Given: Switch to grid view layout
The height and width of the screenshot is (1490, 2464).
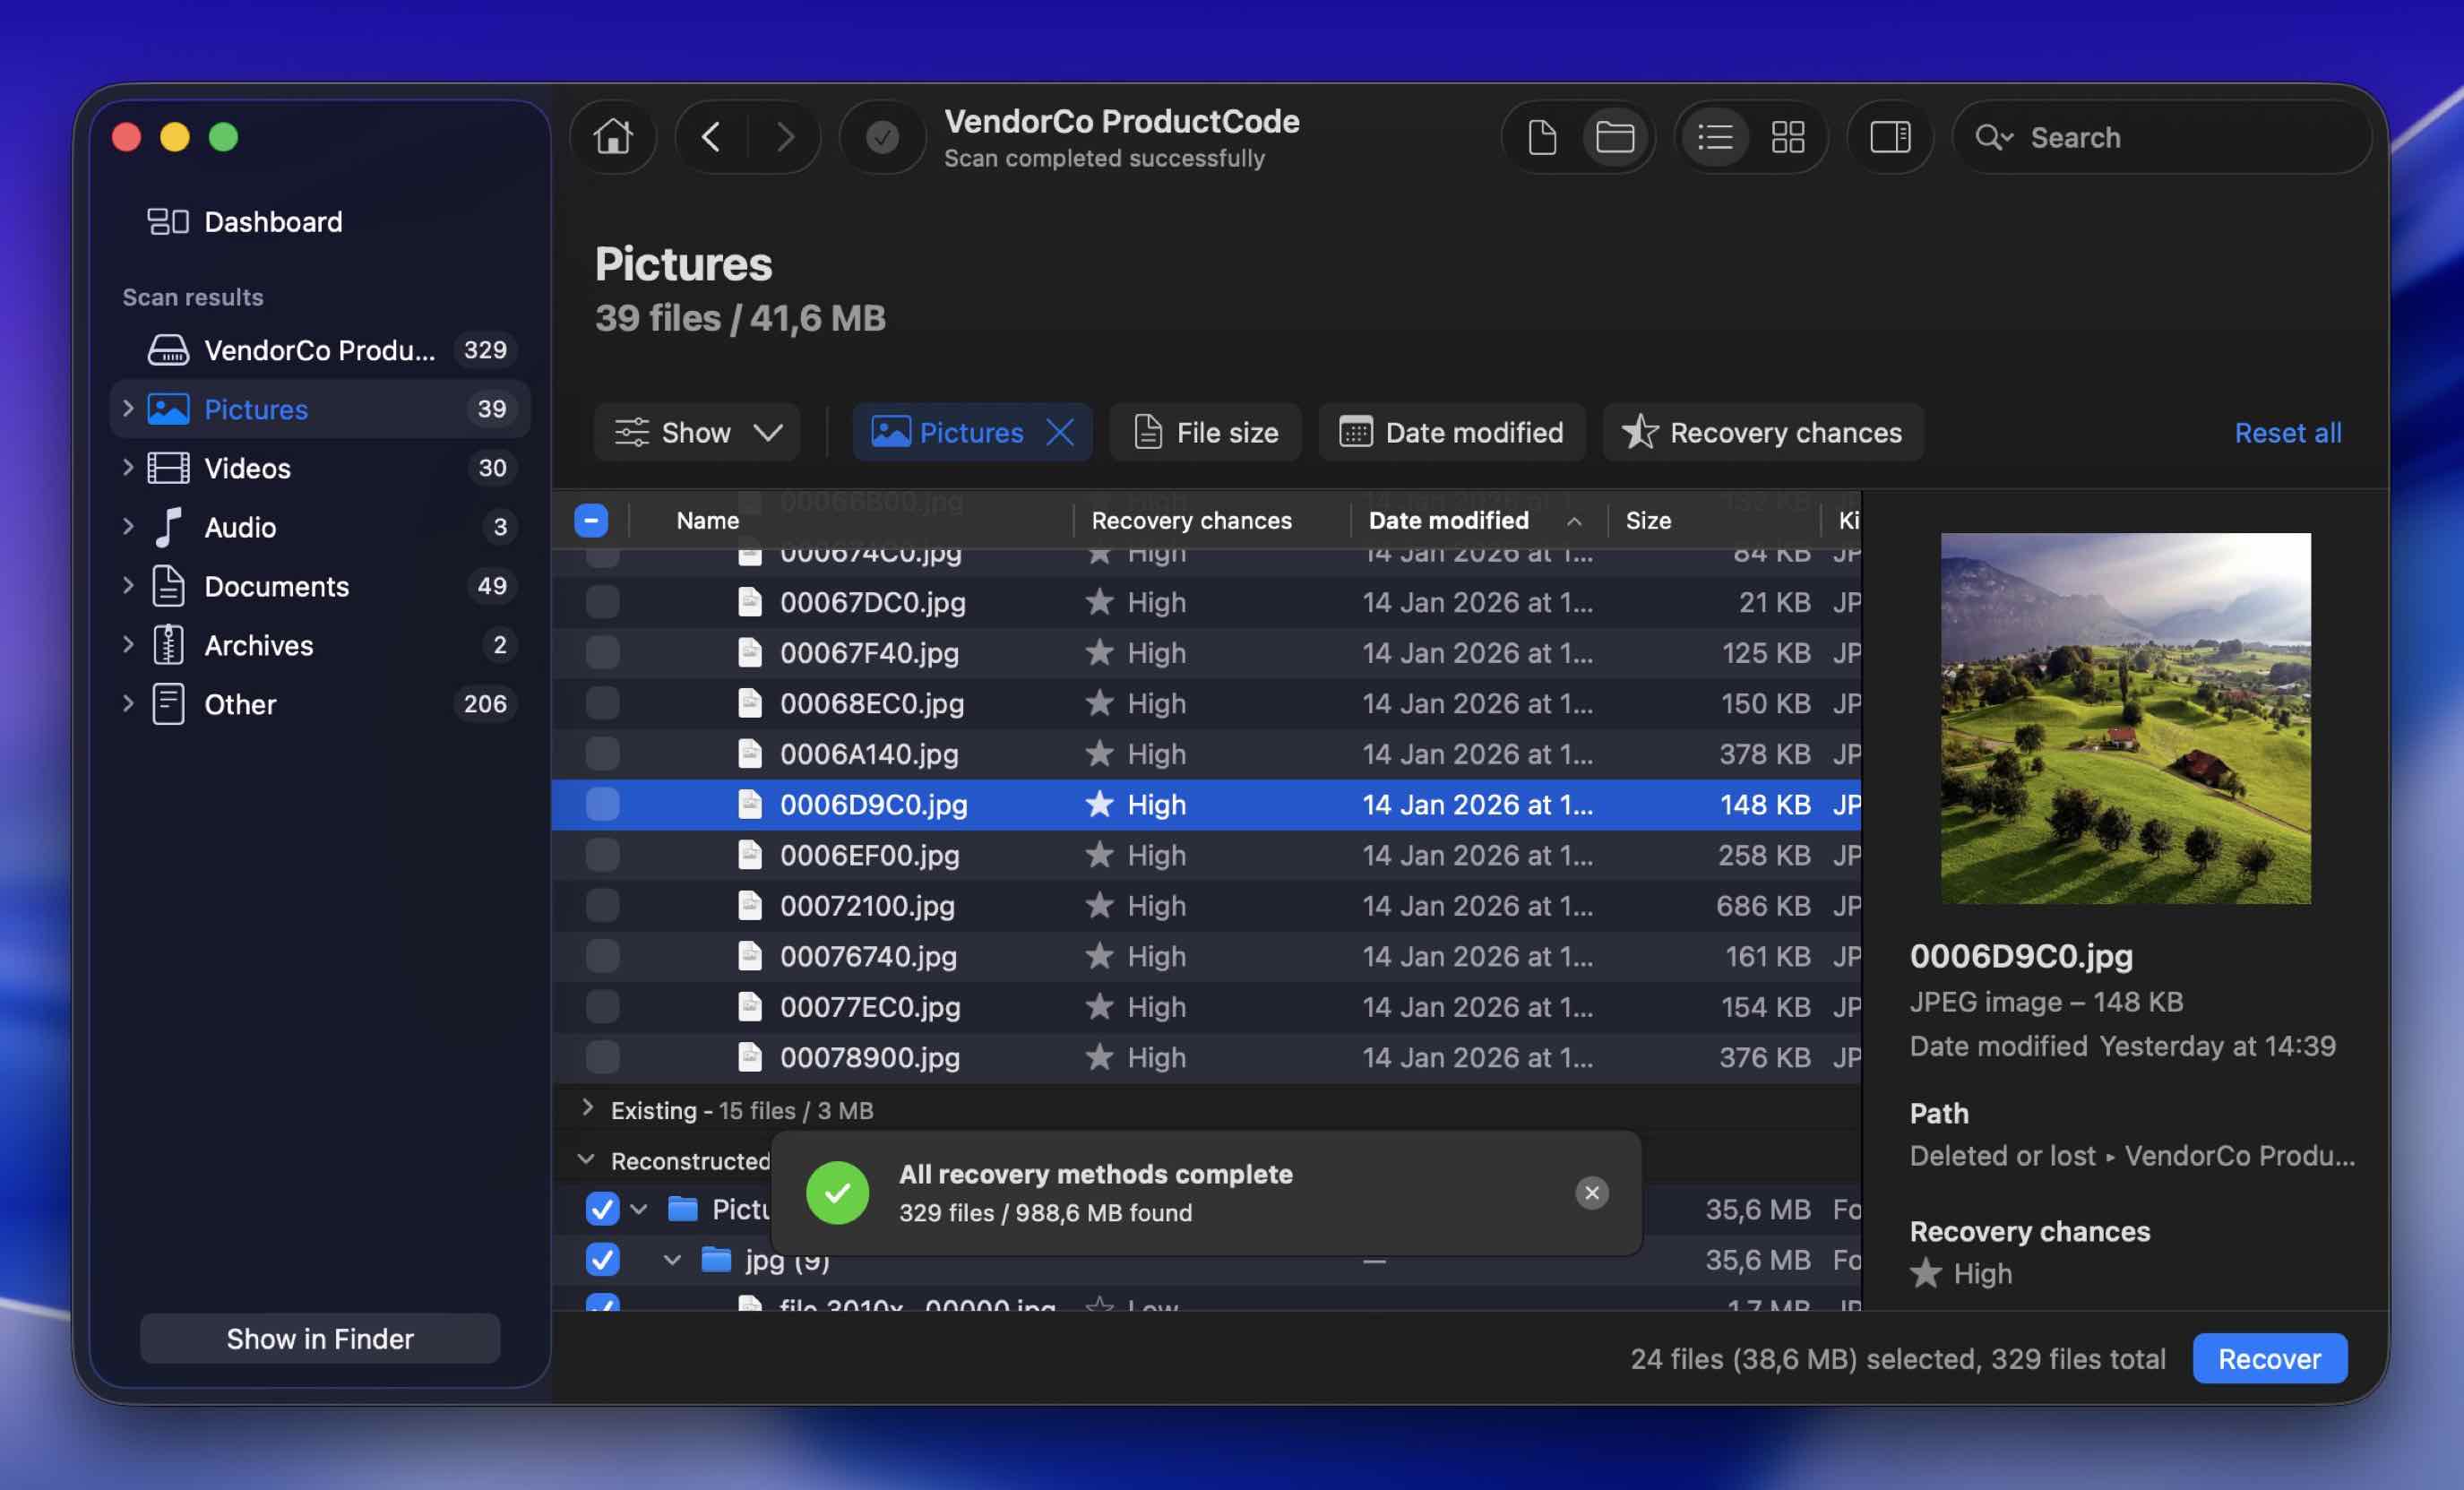Looking at the screenshot, I should [x=1788, y=137].
